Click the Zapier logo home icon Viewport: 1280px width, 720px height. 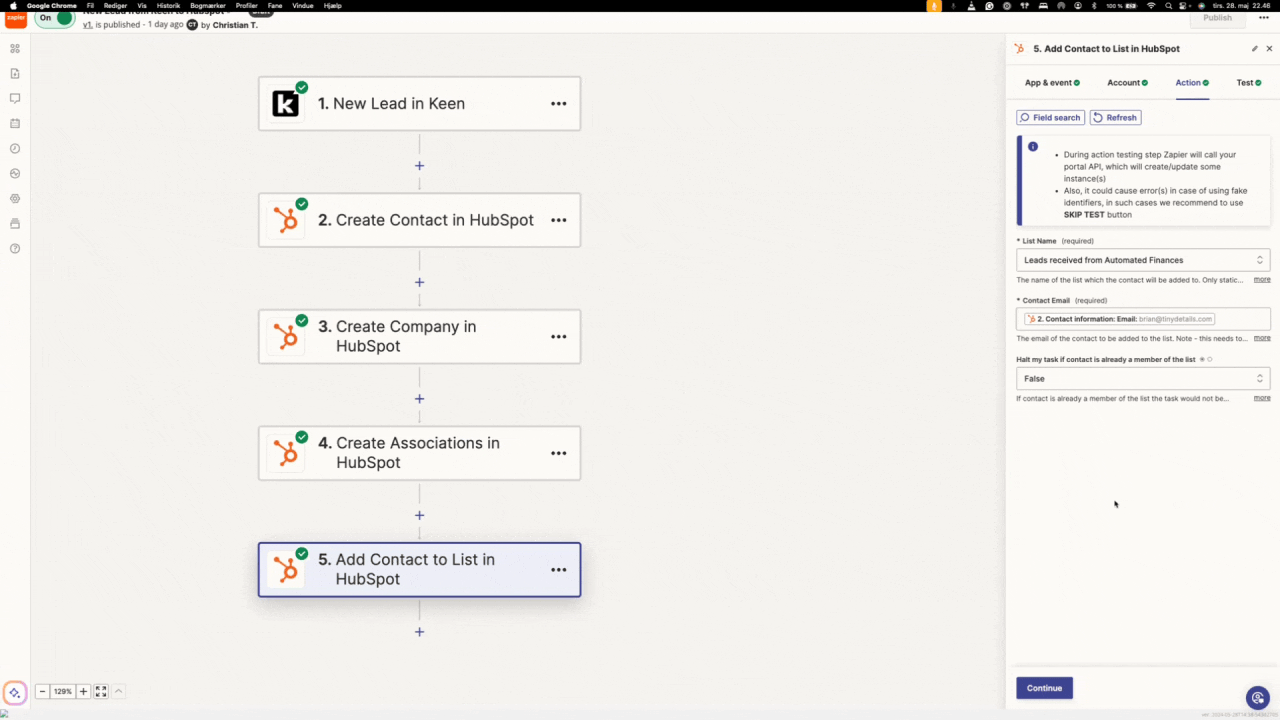coord(16,19)
